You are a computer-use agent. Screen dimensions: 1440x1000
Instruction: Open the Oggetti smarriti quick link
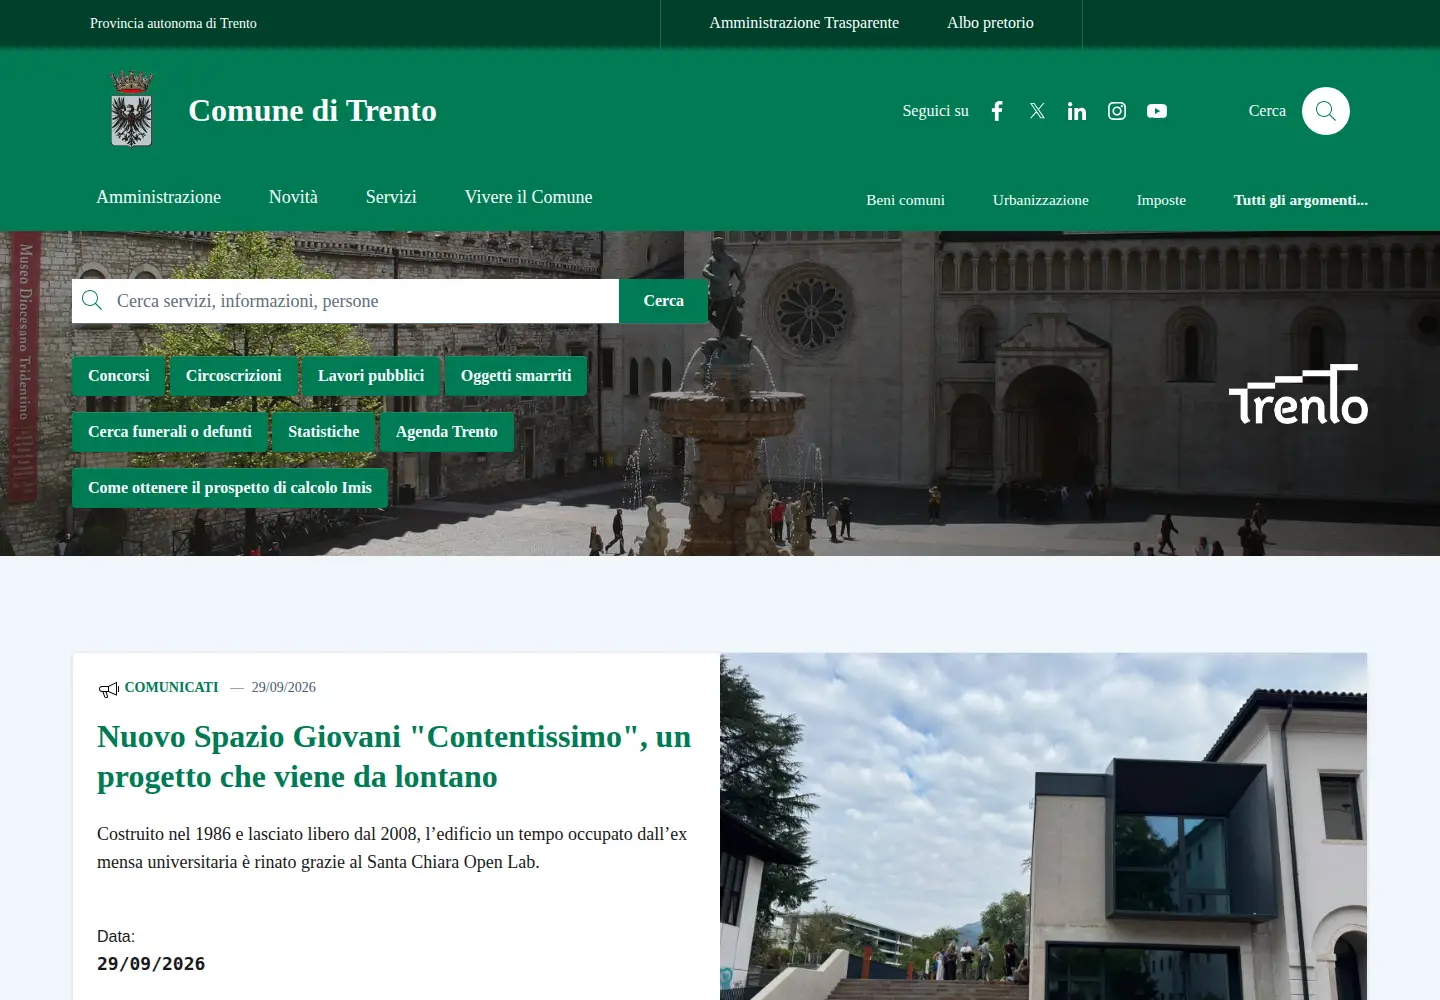tap(516, 376)
